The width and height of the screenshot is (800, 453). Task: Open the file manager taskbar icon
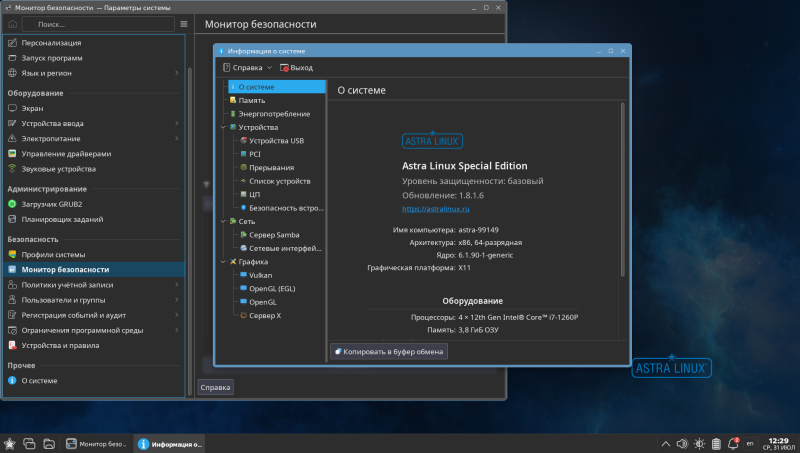point(49,444)
